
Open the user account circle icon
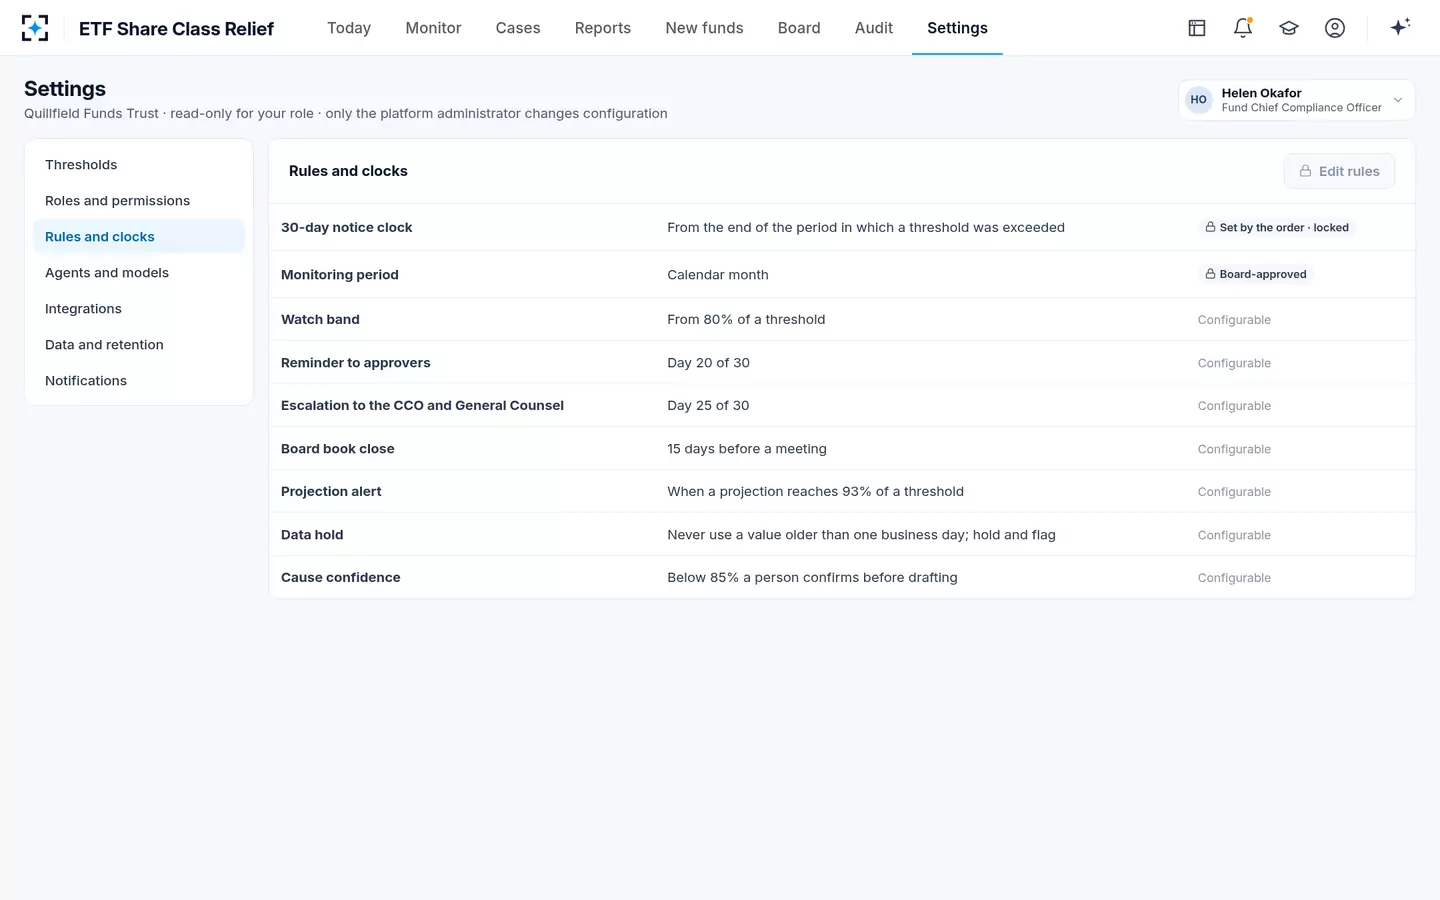coord(1335,28)
